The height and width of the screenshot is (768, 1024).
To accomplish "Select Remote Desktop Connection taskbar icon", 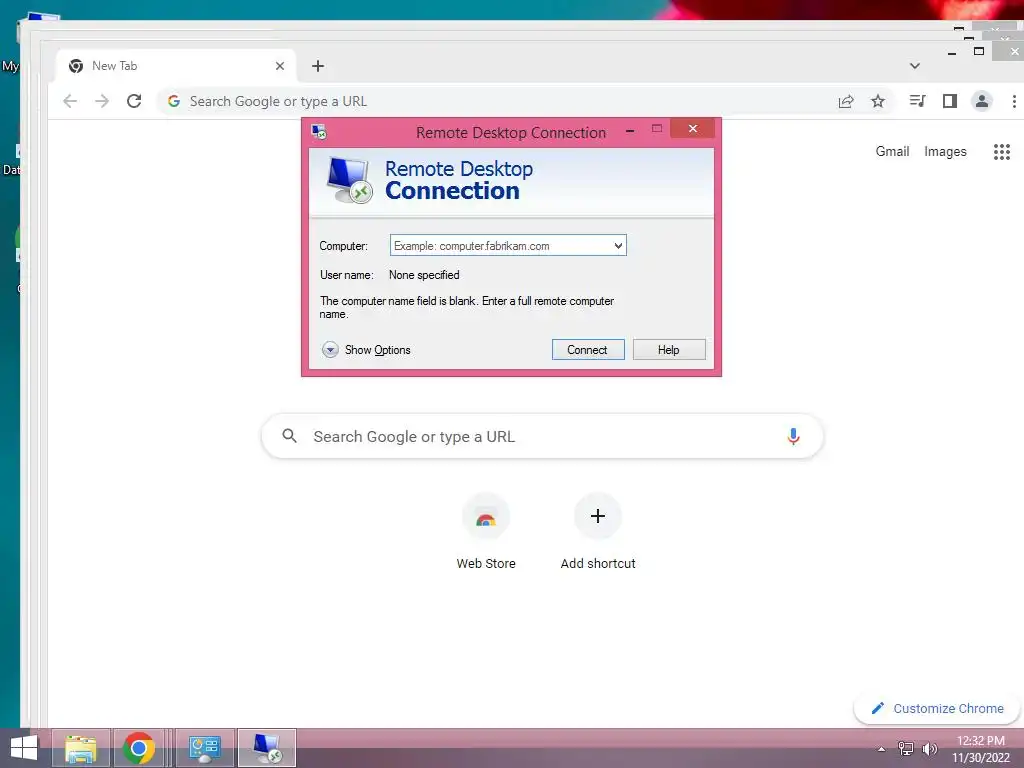I will coord(266,748).
